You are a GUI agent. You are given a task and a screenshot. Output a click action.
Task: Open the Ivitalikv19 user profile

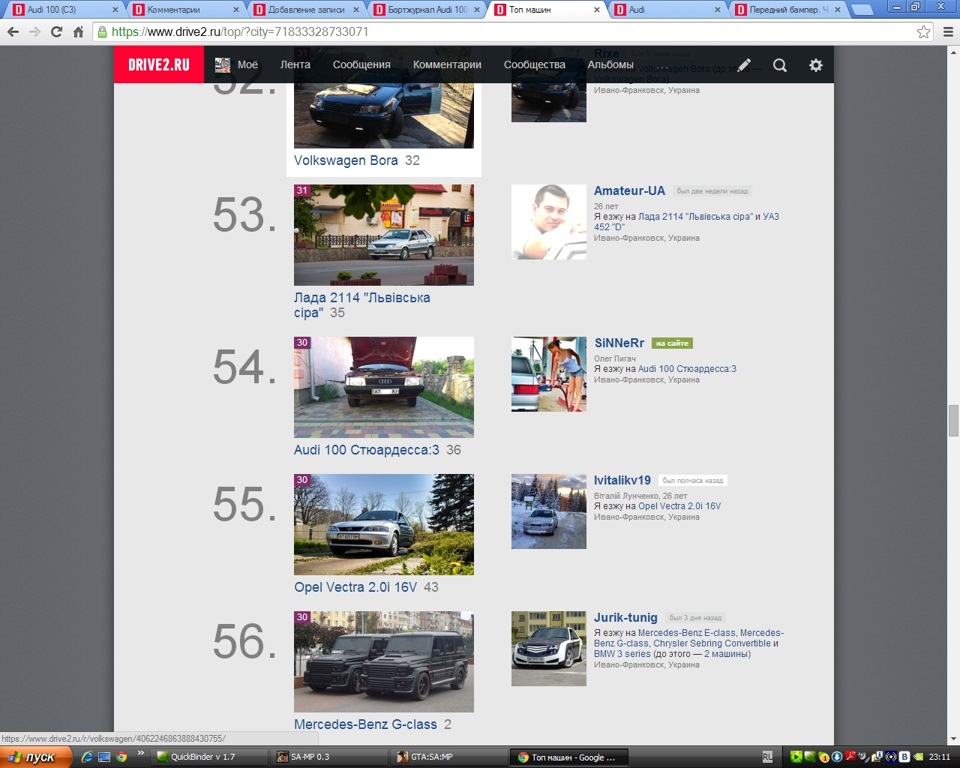click(622, 480)
